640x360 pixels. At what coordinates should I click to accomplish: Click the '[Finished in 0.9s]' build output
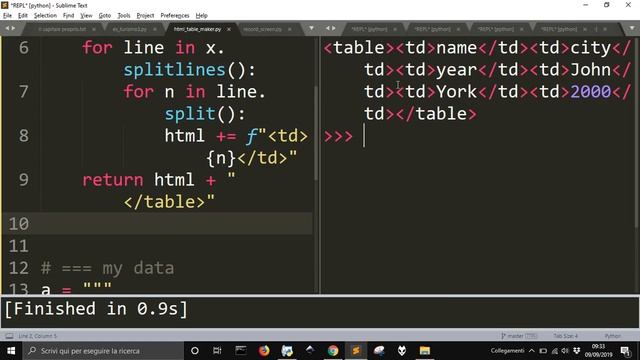coord(96,309)
